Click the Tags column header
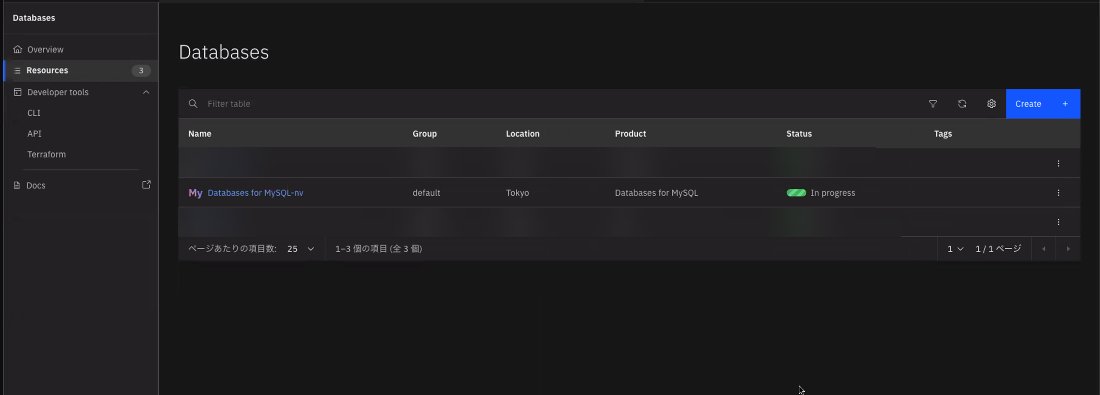Screen dimensions: 1100x395 pos(943,134)
